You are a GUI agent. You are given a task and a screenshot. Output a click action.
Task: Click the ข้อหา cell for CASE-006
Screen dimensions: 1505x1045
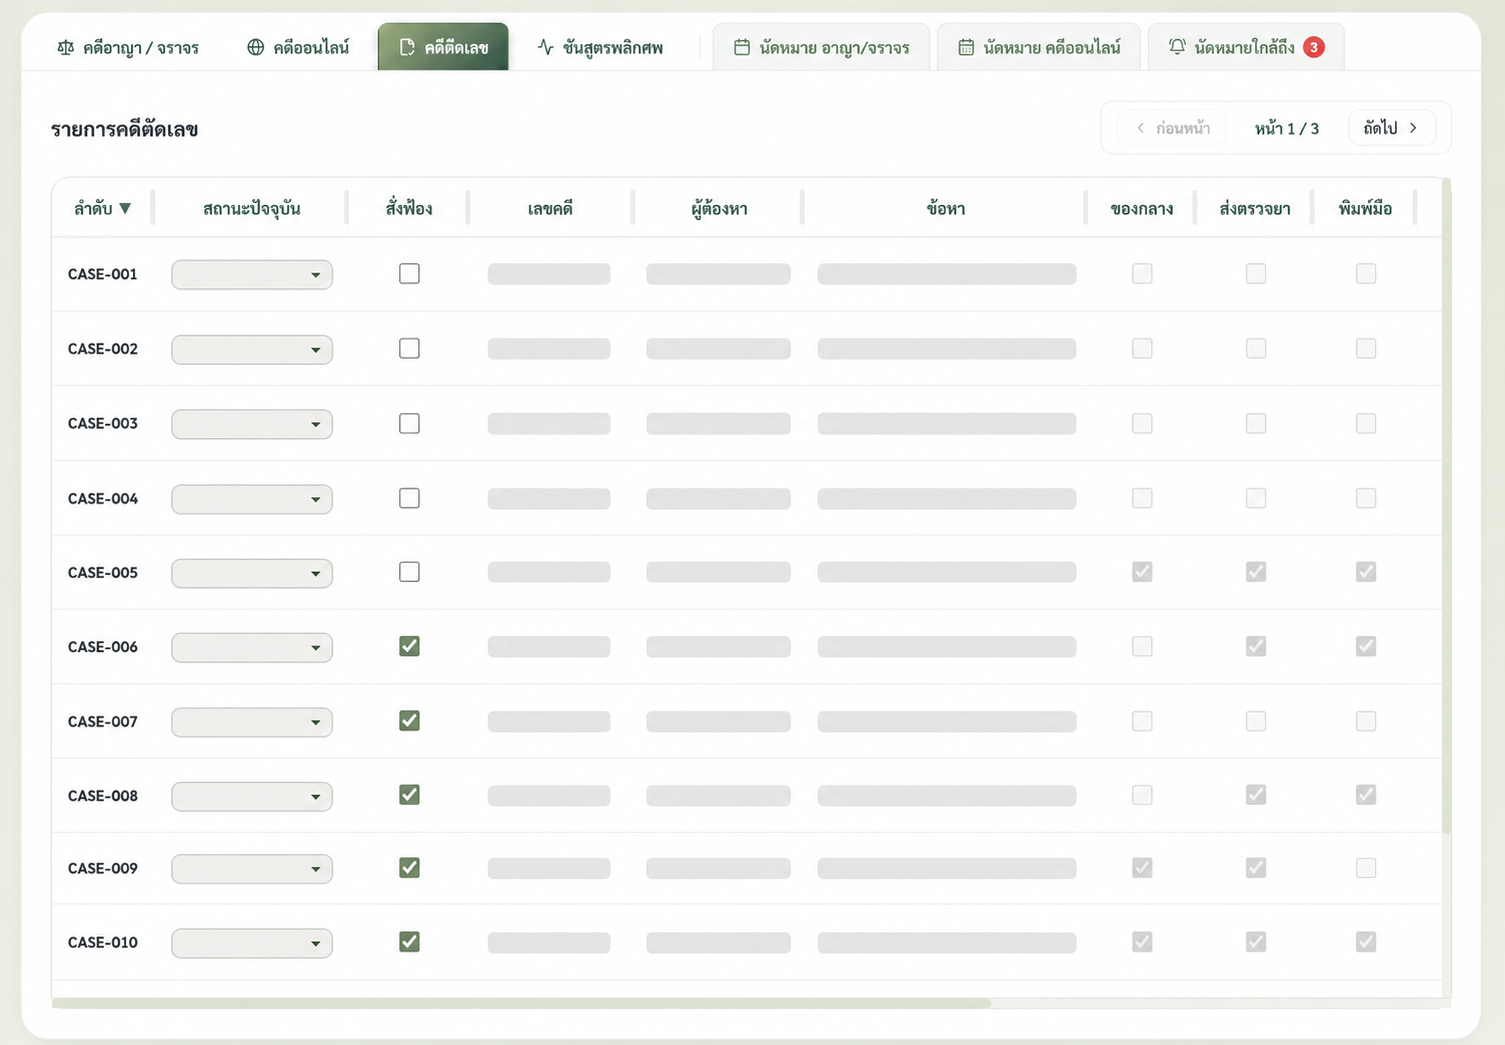click(947, 647)
